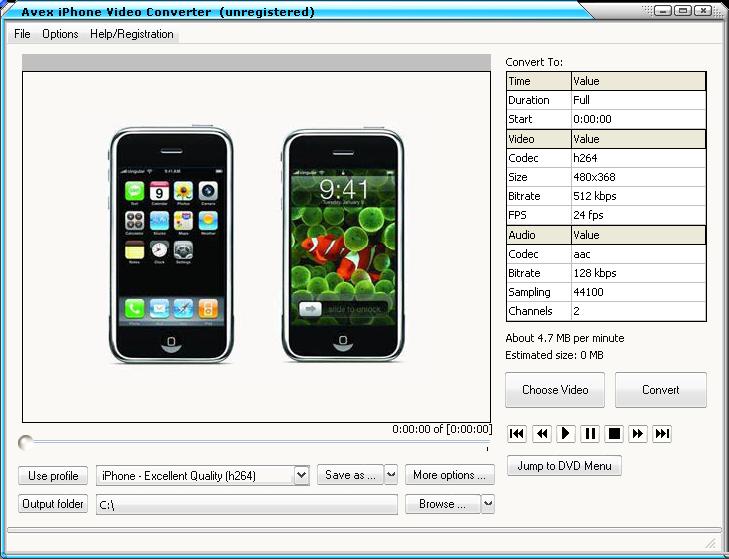Select the video Codec value h264
The width and height of the screenshot is (729, 559).
click(638, 158)
